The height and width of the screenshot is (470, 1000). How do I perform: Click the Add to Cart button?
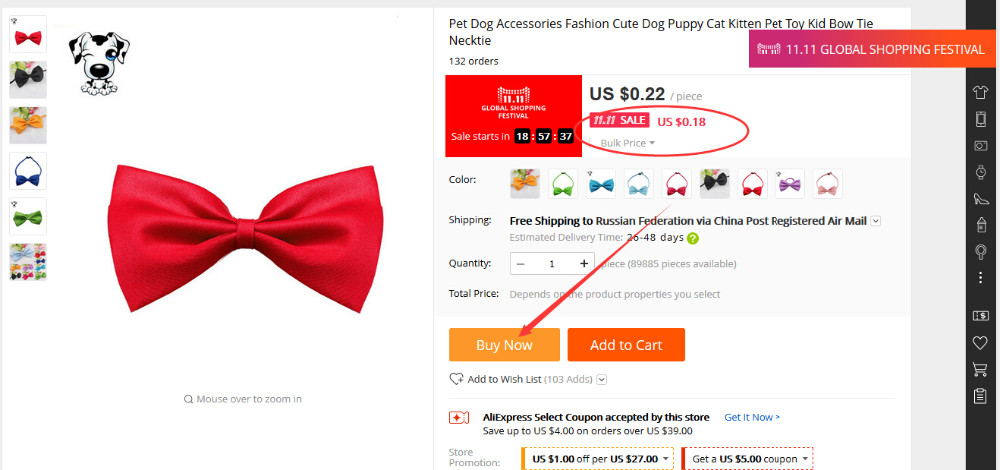(x=626, y=345)
